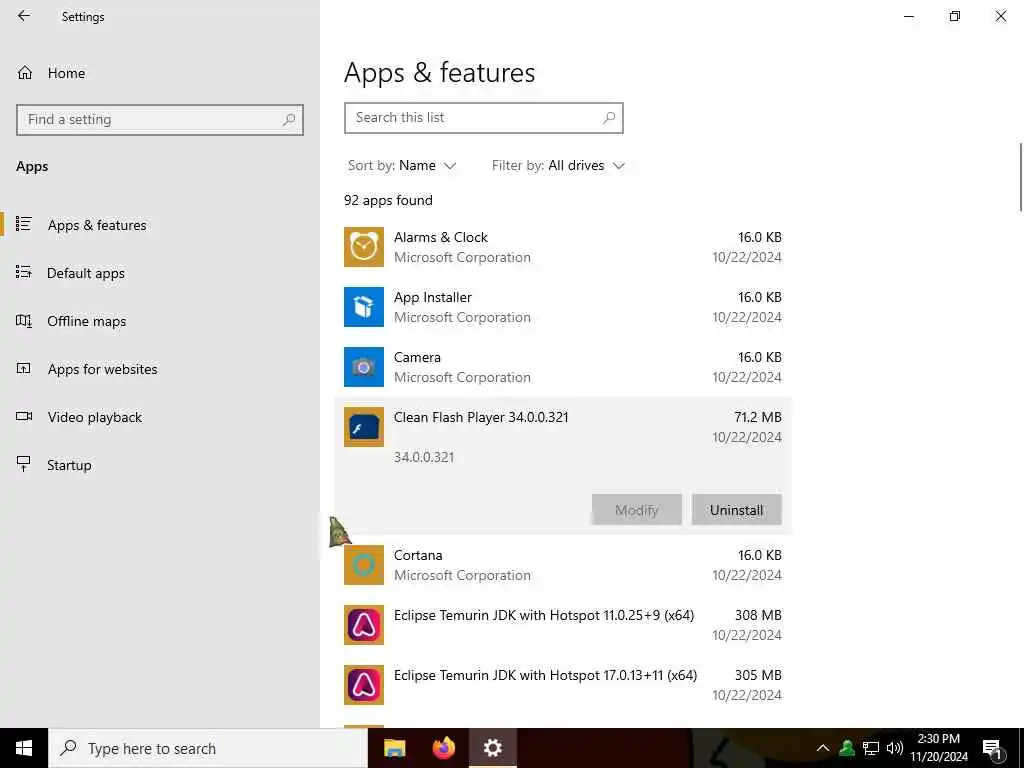Click the green user icon in system tray
Screen dimensions: 1024x768
pyautogui.click(x=847, y=748)
